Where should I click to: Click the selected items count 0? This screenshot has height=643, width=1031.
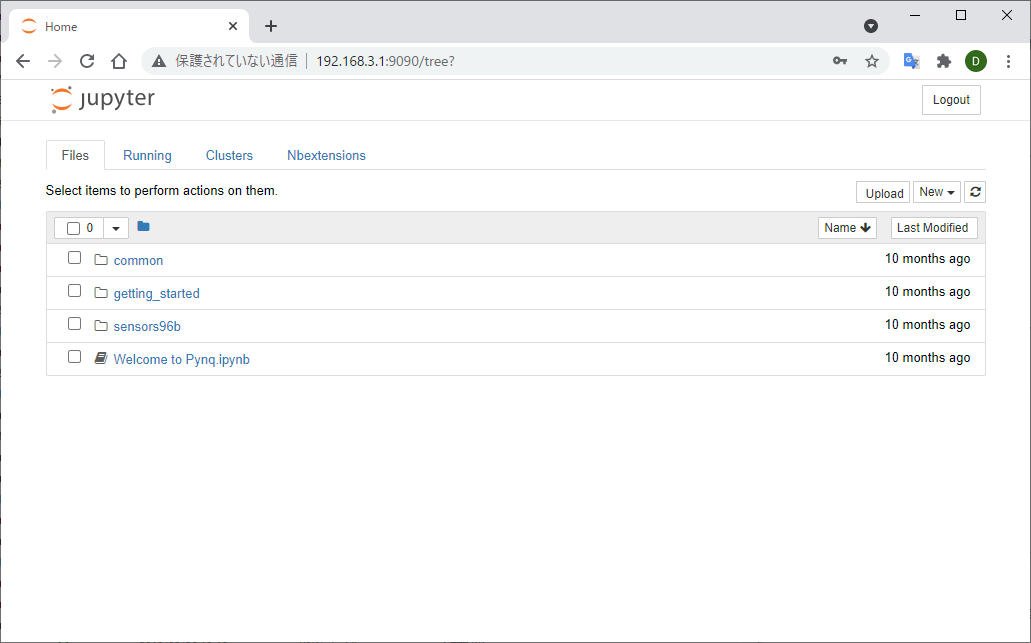point(89,227)
